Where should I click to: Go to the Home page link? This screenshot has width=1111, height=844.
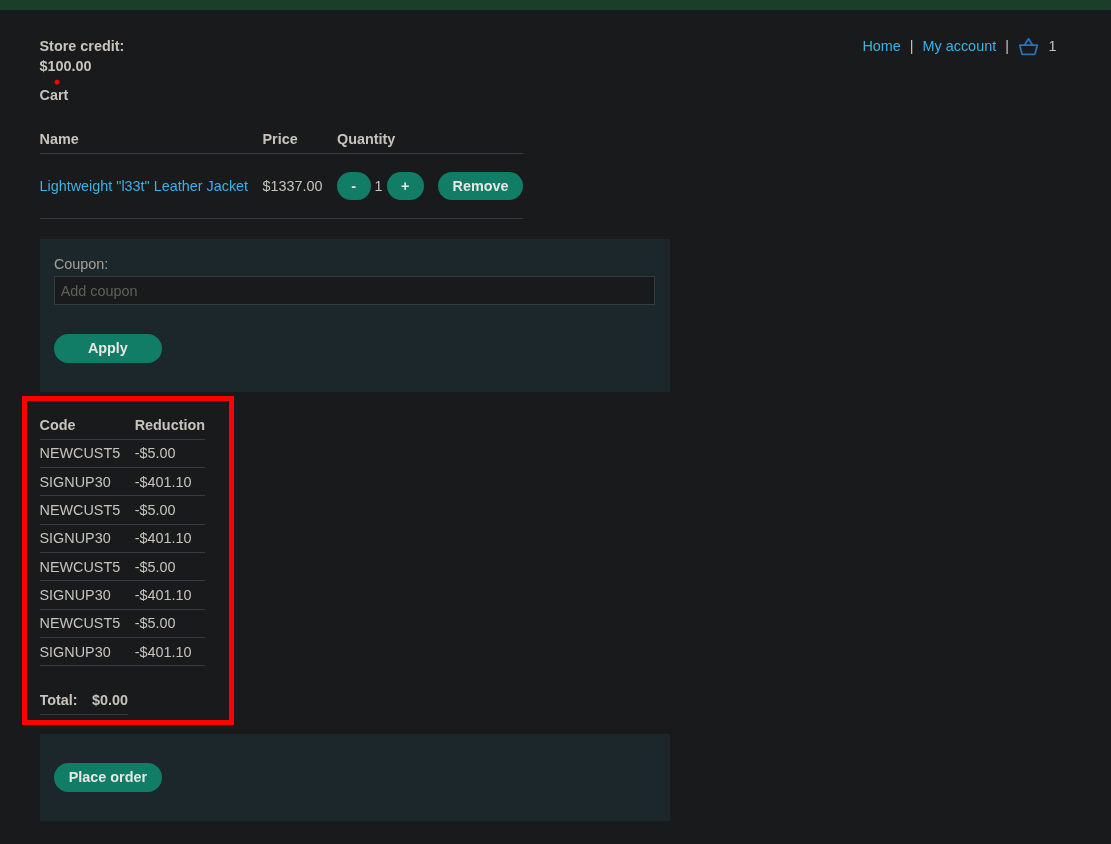tap(881, 46)
